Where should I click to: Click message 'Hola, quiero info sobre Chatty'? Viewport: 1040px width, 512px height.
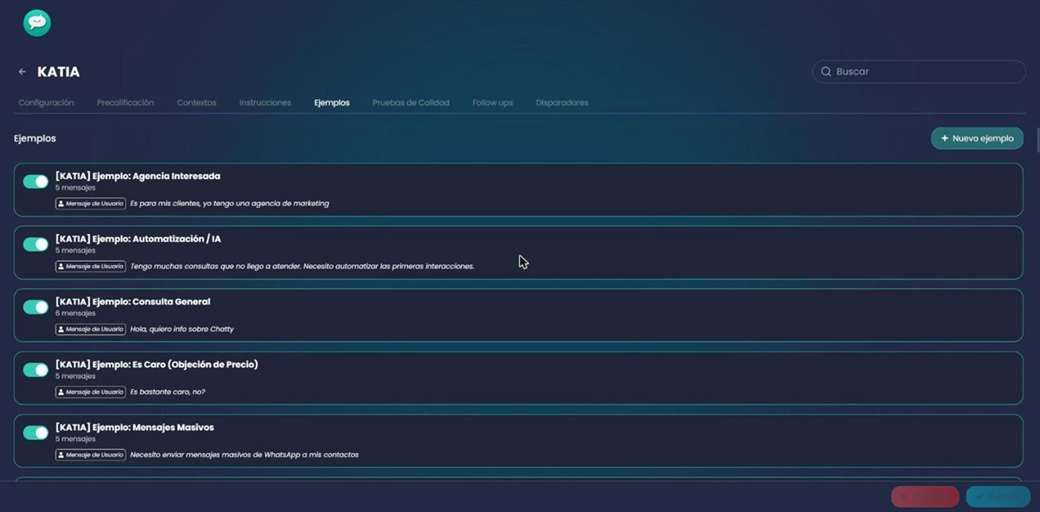182,329
